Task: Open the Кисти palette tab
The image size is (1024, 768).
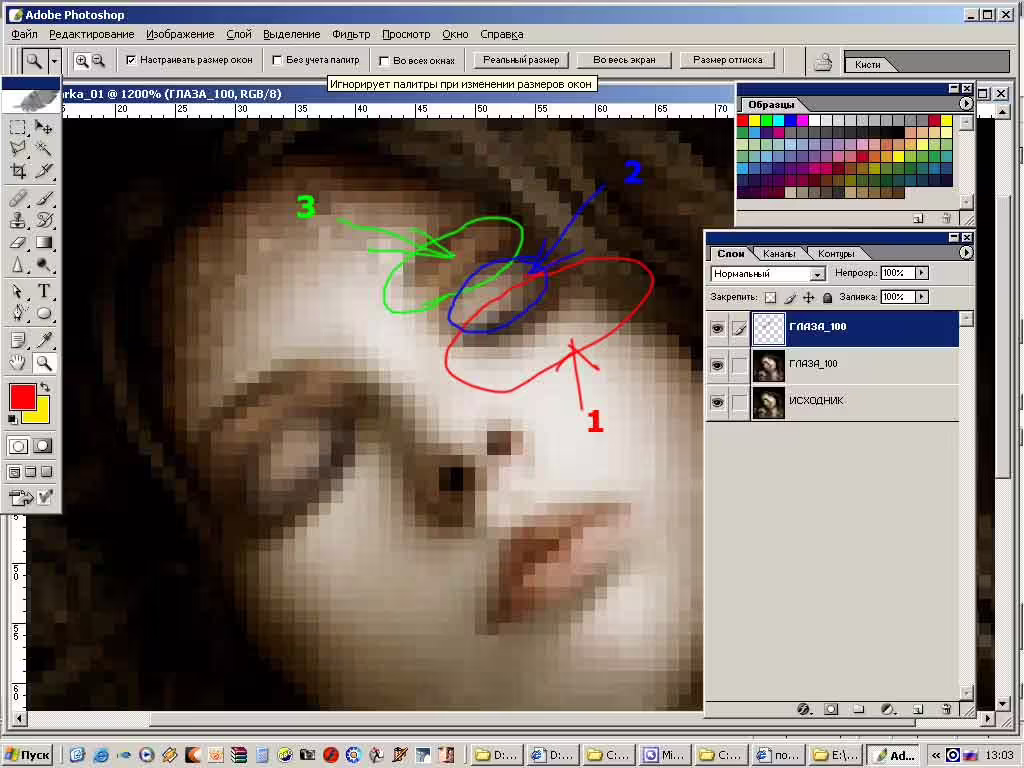Action: tap(868, 64)
